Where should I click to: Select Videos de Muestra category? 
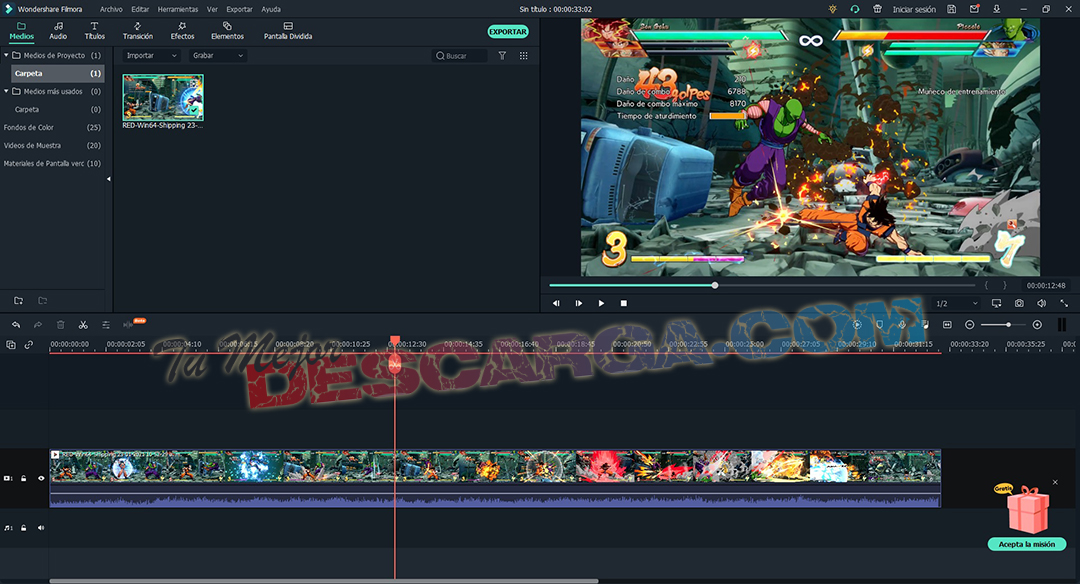[52, 145]
